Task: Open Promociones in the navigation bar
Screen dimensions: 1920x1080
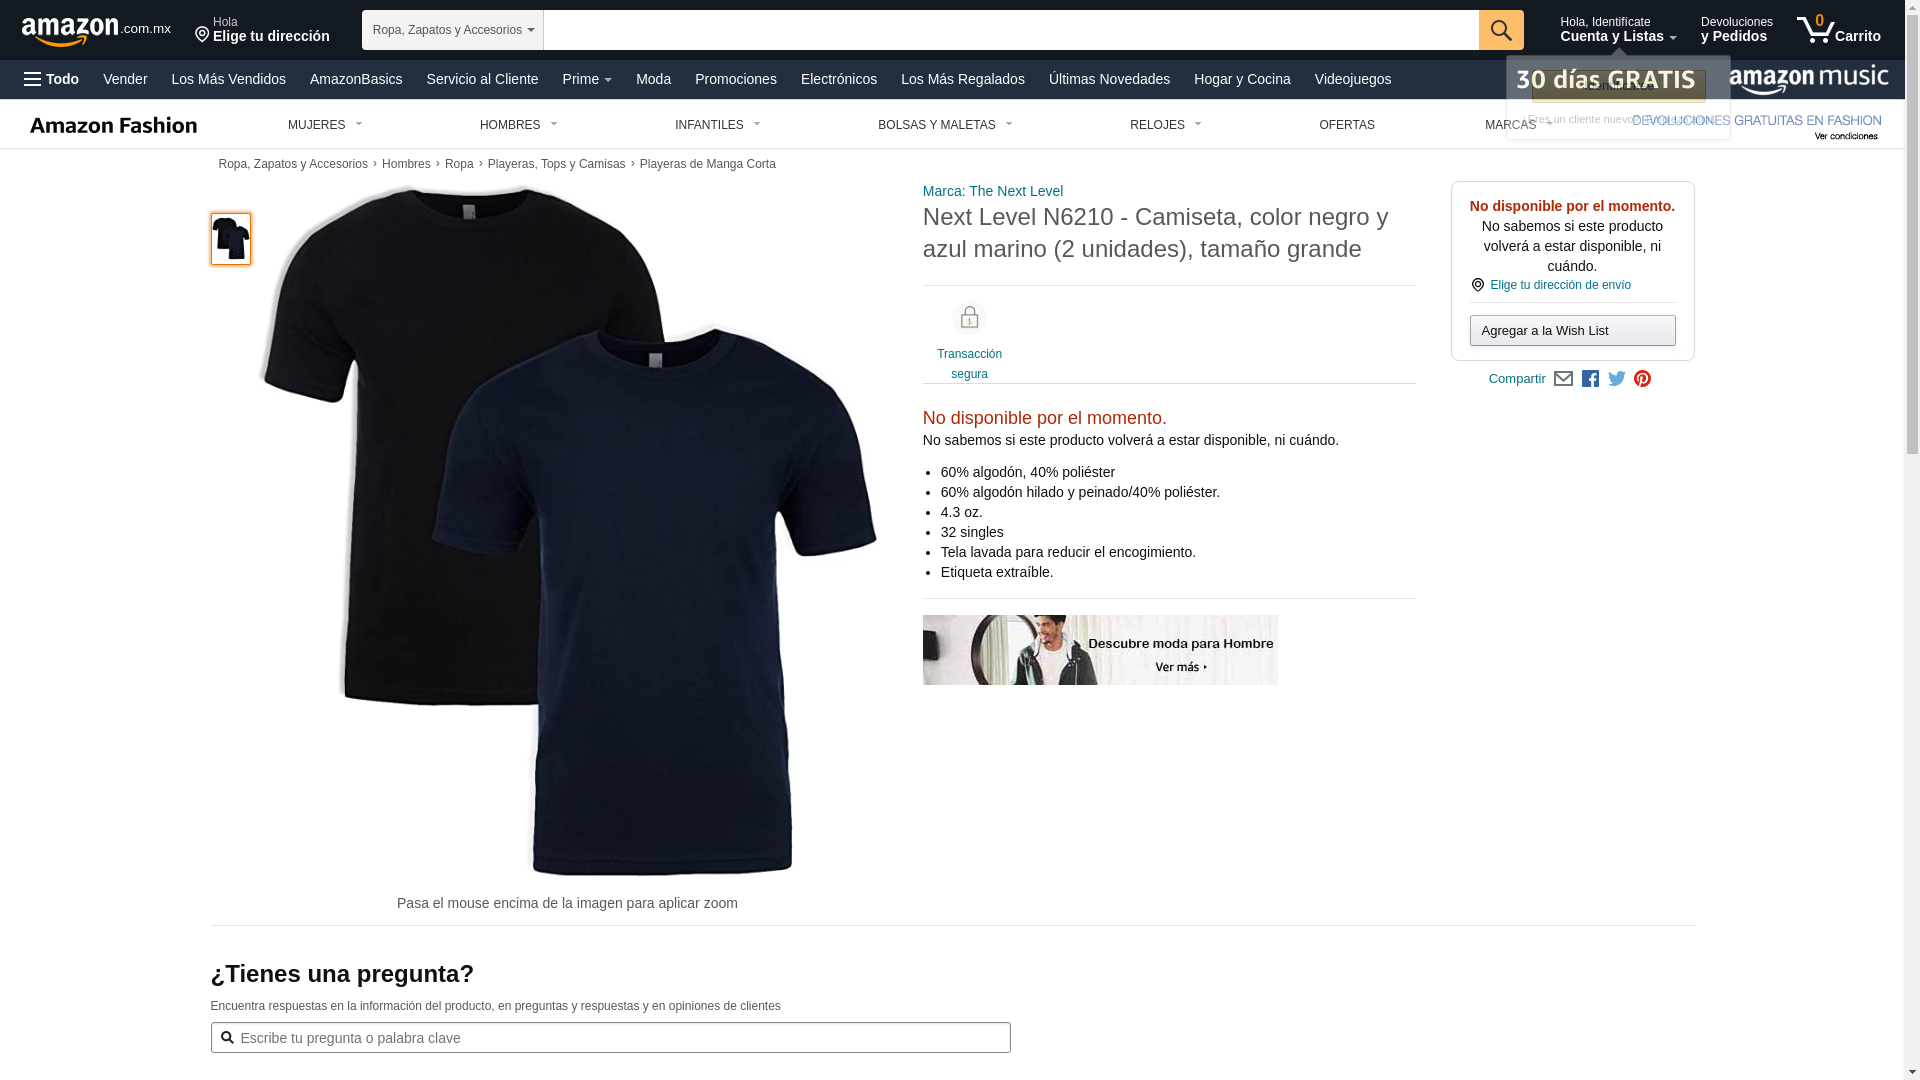Action: [x=736, y=79]
